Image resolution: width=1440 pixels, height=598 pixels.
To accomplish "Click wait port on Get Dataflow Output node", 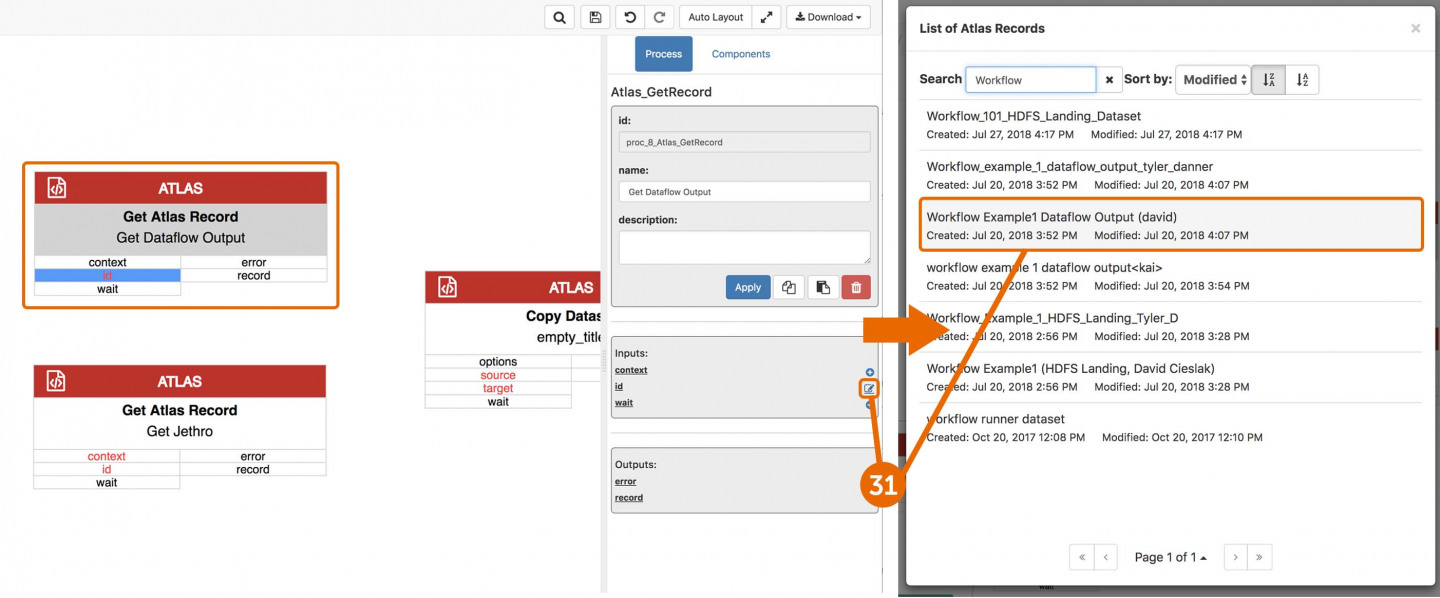I will 108,289.
